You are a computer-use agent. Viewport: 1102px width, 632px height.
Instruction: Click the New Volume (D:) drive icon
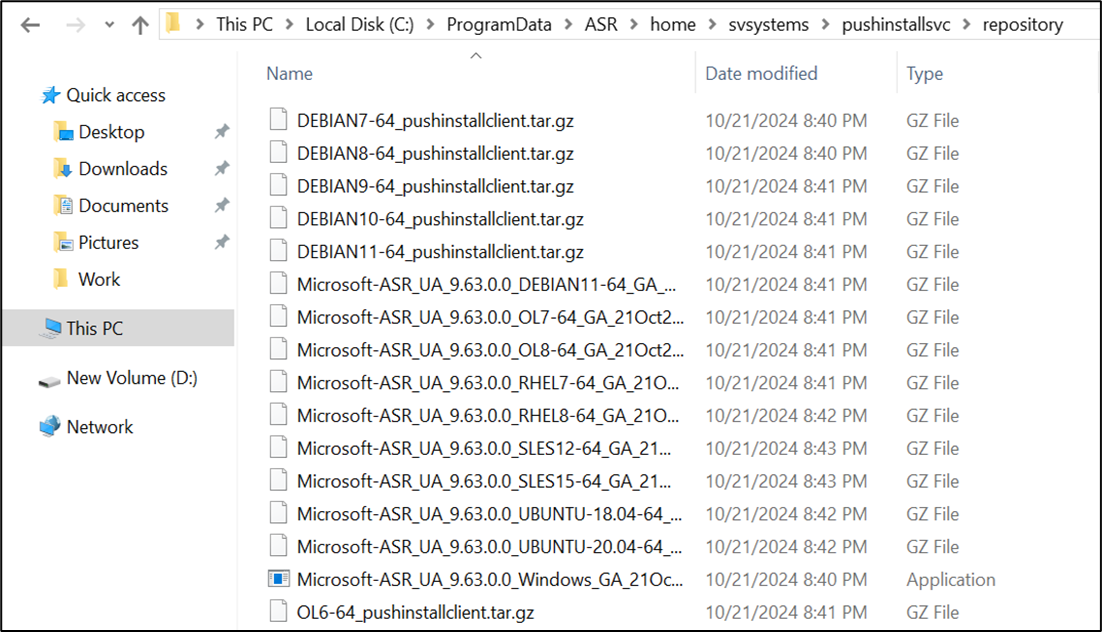[50, 380]
